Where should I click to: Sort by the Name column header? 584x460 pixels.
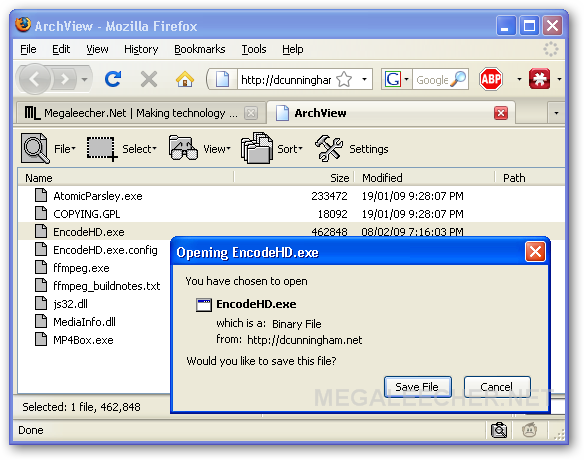126,178
